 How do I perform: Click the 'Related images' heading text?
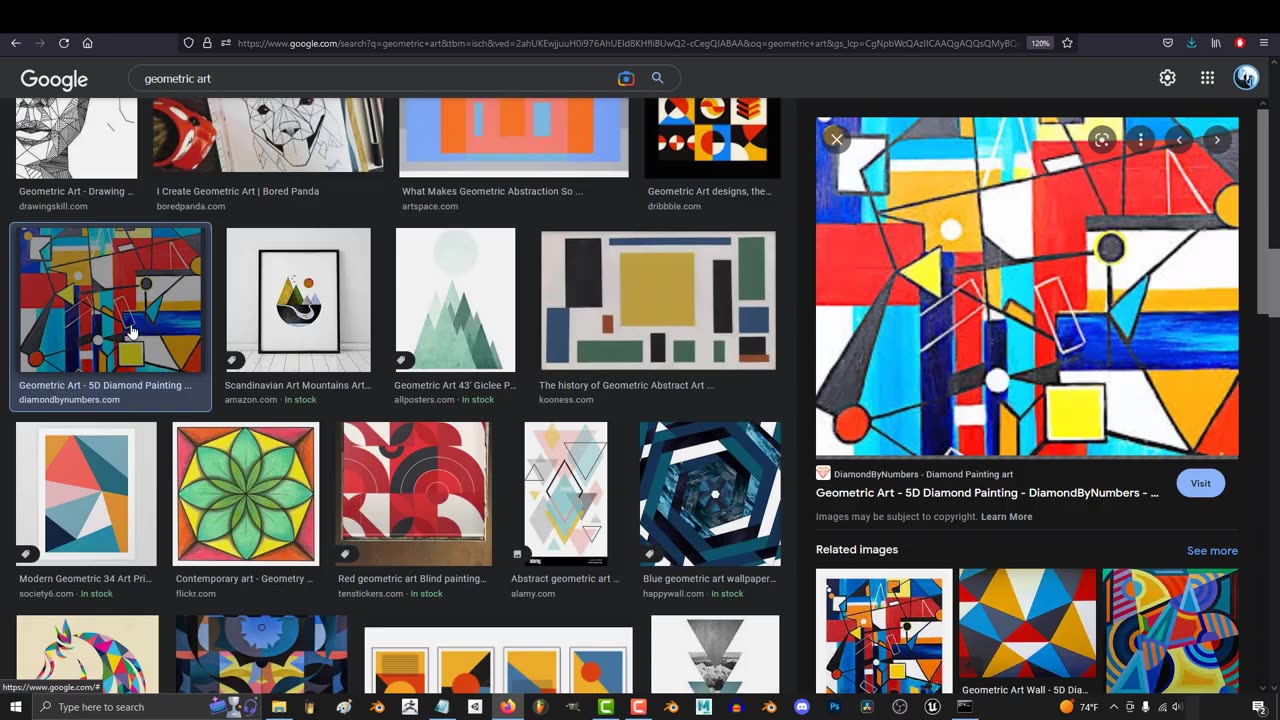click(857, 550)
